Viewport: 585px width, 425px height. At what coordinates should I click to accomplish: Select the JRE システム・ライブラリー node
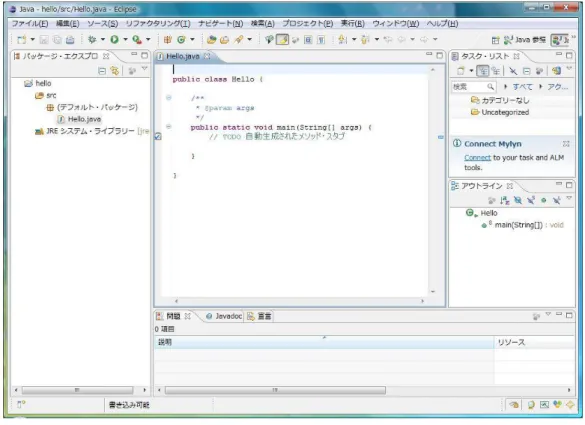(x=92, y=131)
